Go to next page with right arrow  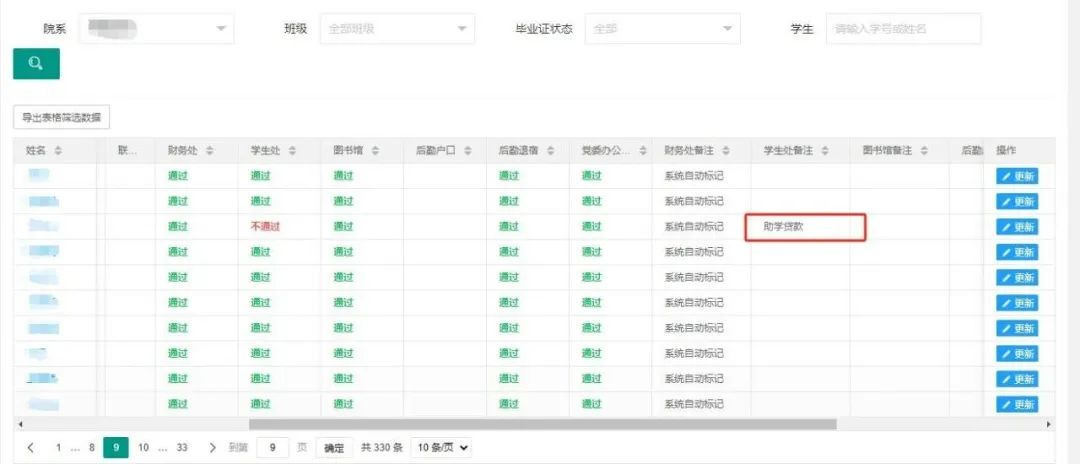[x=212, y=448]
